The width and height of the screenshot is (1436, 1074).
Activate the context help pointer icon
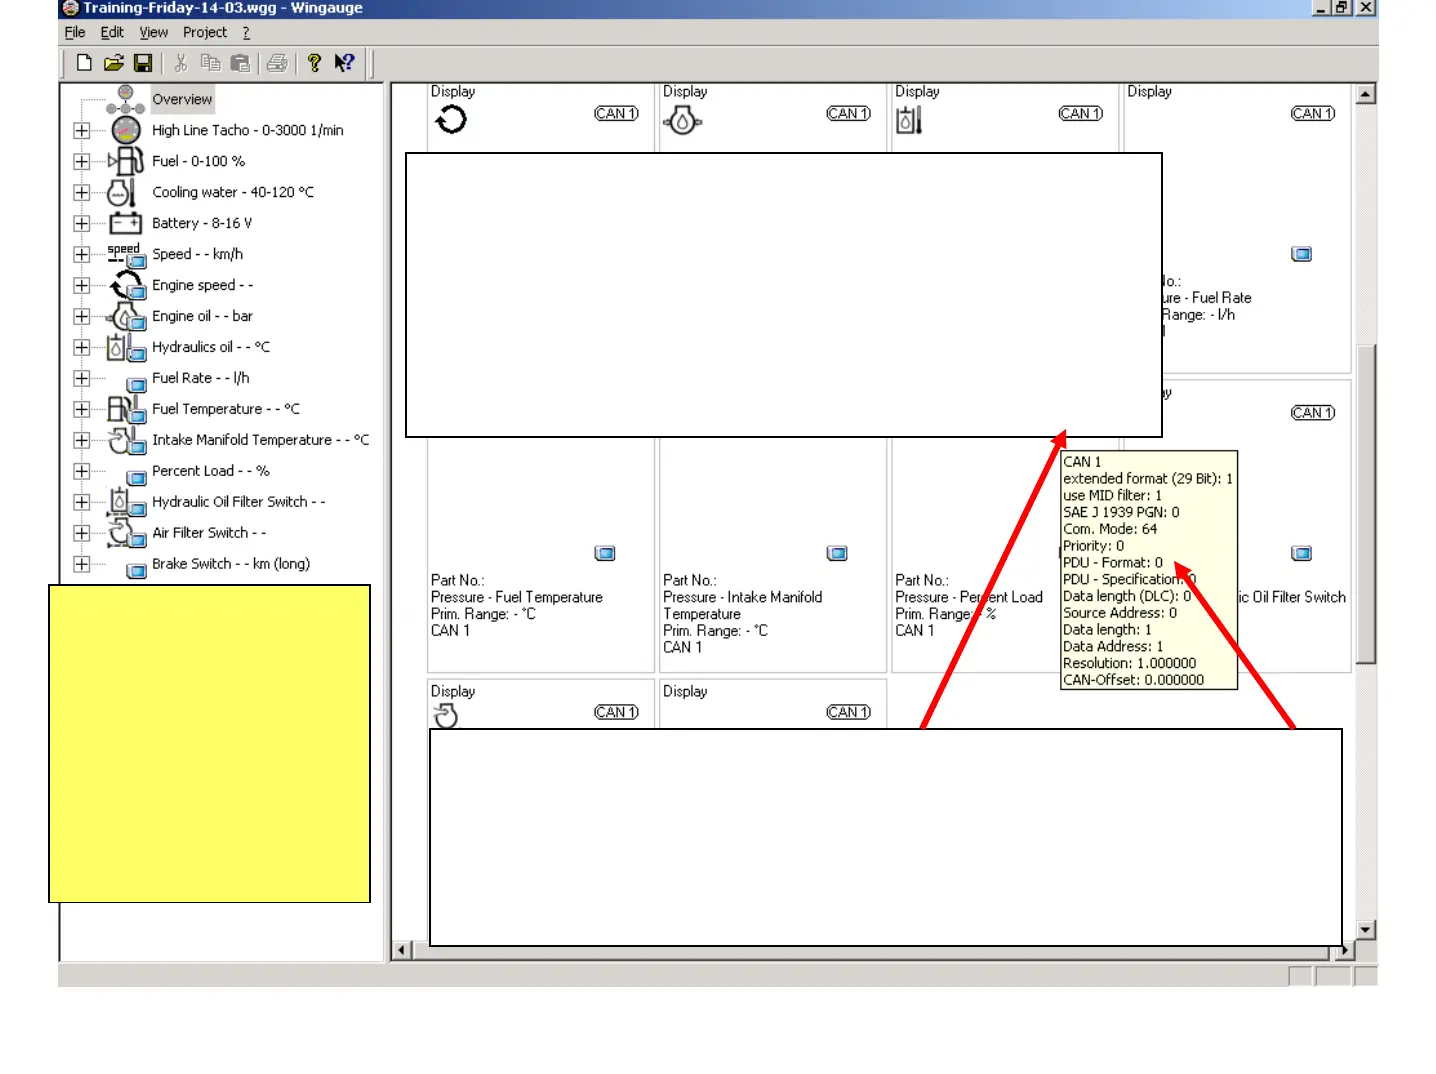(344, 63)
